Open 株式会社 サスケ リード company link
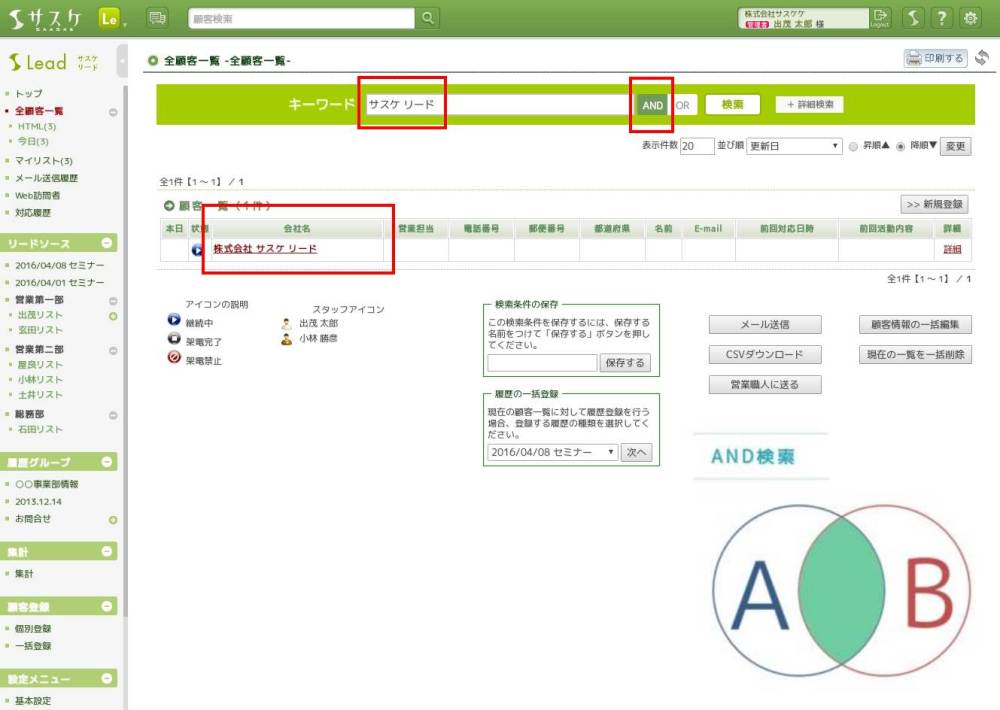Screen dimensions: 1000x710 click(x=265, y=249)
